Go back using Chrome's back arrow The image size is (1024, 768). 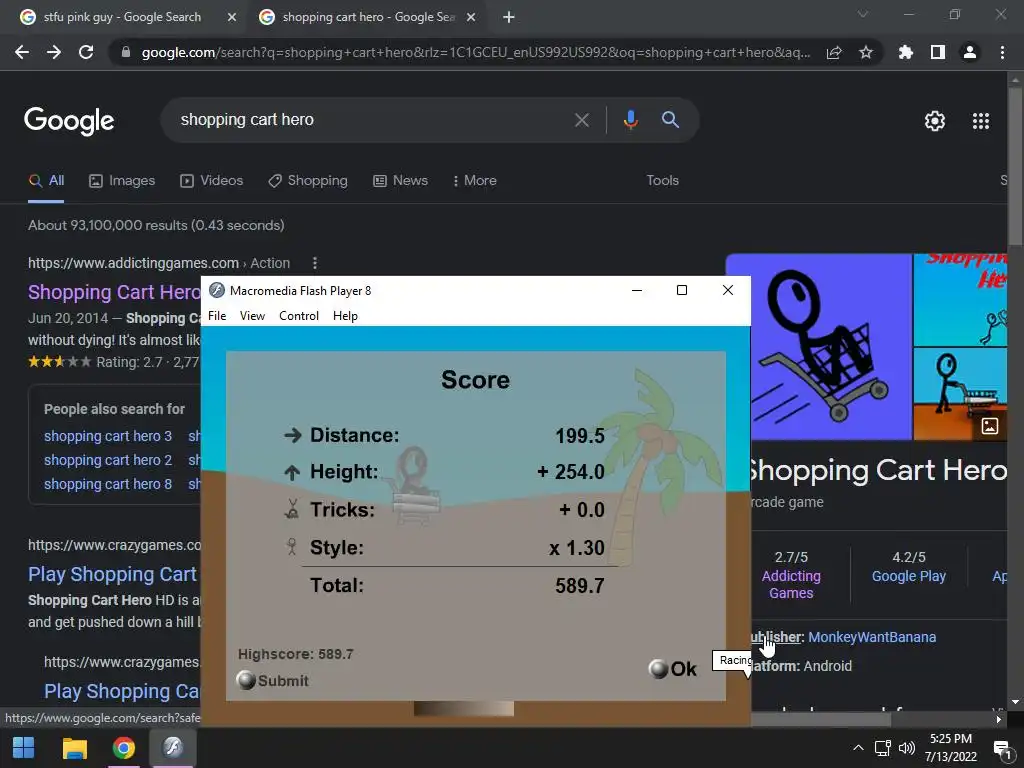tap(22, 52)
